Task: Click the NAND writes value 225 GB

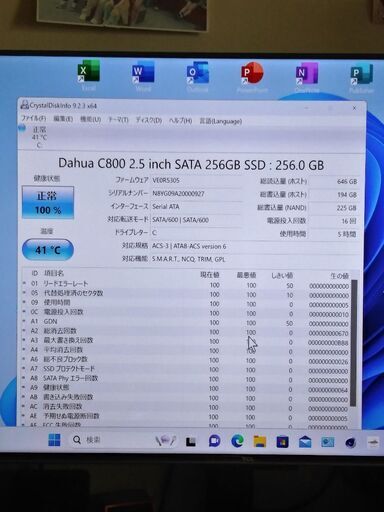Action: [x=347, y=208]
